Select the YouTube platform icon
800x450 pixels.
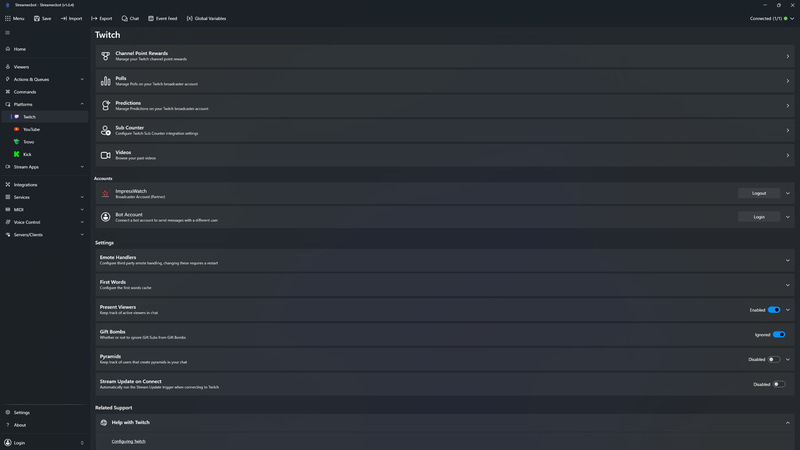(17, 129)
